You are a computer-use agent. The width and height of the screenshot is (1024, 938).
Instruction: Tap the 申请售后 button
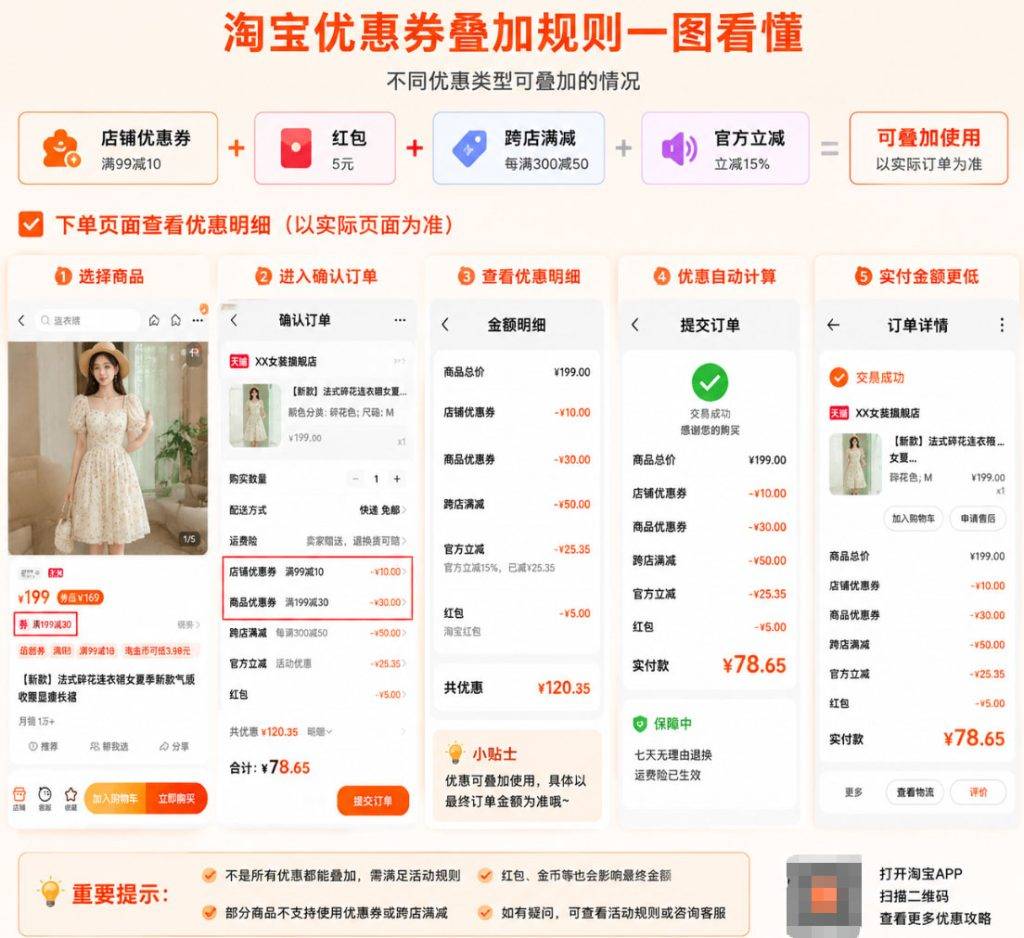click(x=978, y=518)
